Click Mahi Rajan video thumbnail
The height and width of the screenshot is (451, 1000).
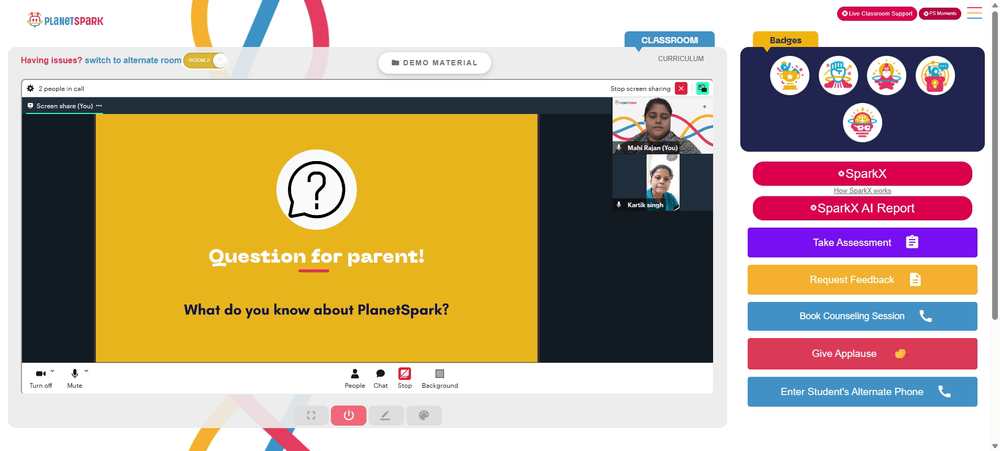(x=663, y=125)
